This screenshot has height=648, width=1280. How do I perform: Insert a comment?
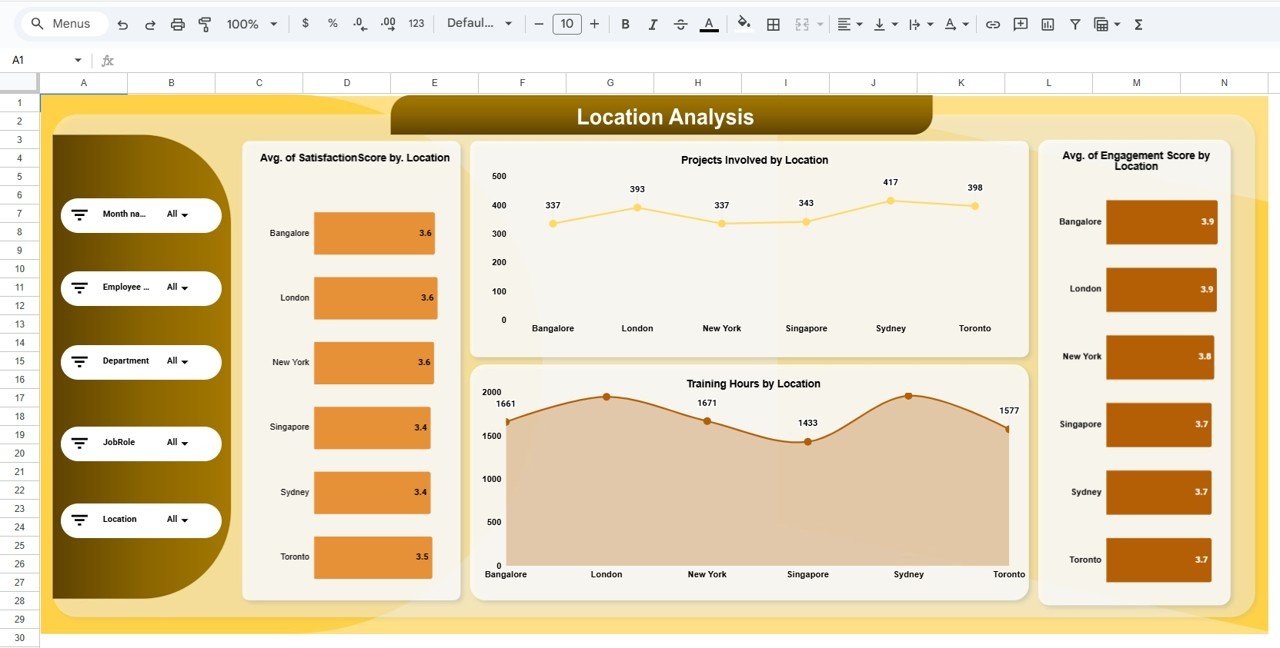coord(1020,23)
